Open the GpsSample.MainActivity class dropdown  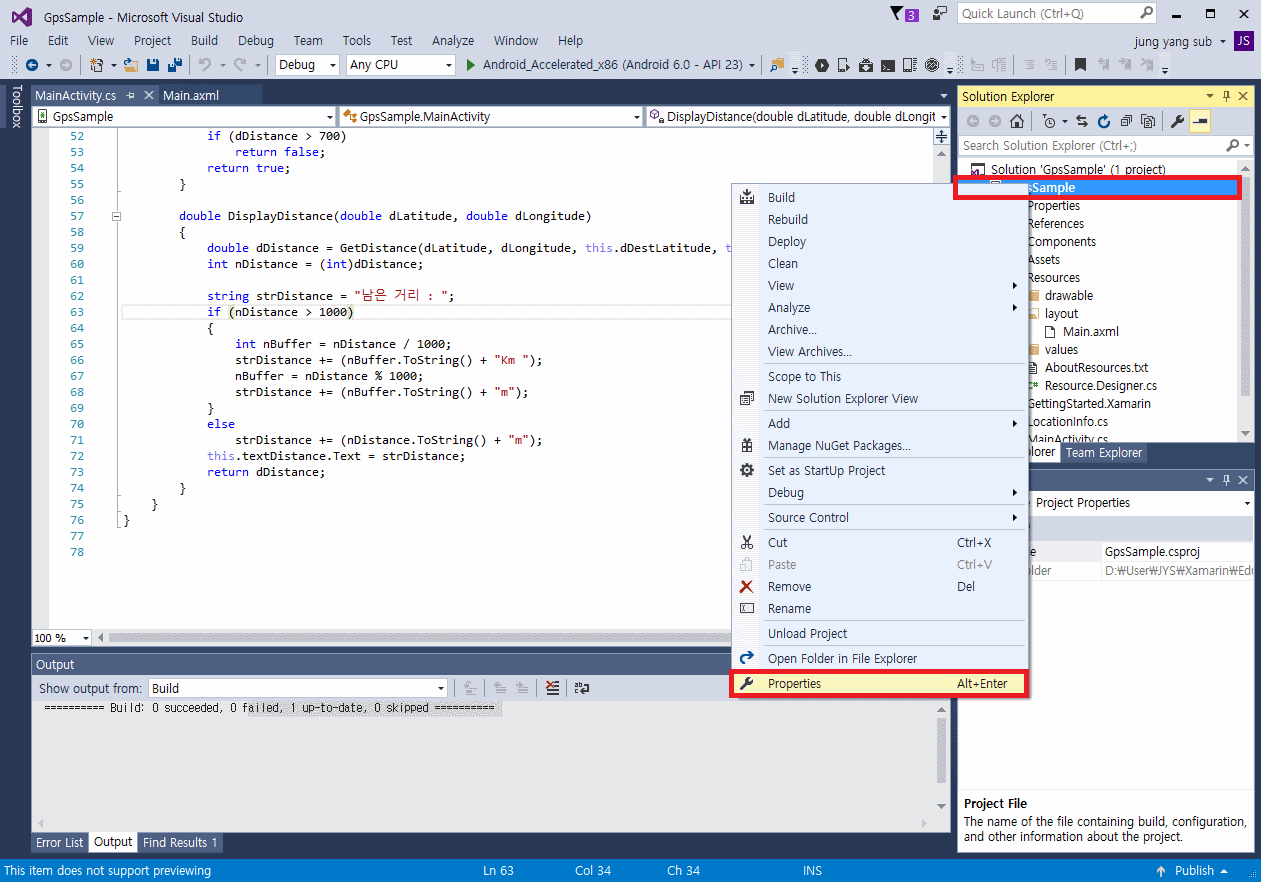490,116
